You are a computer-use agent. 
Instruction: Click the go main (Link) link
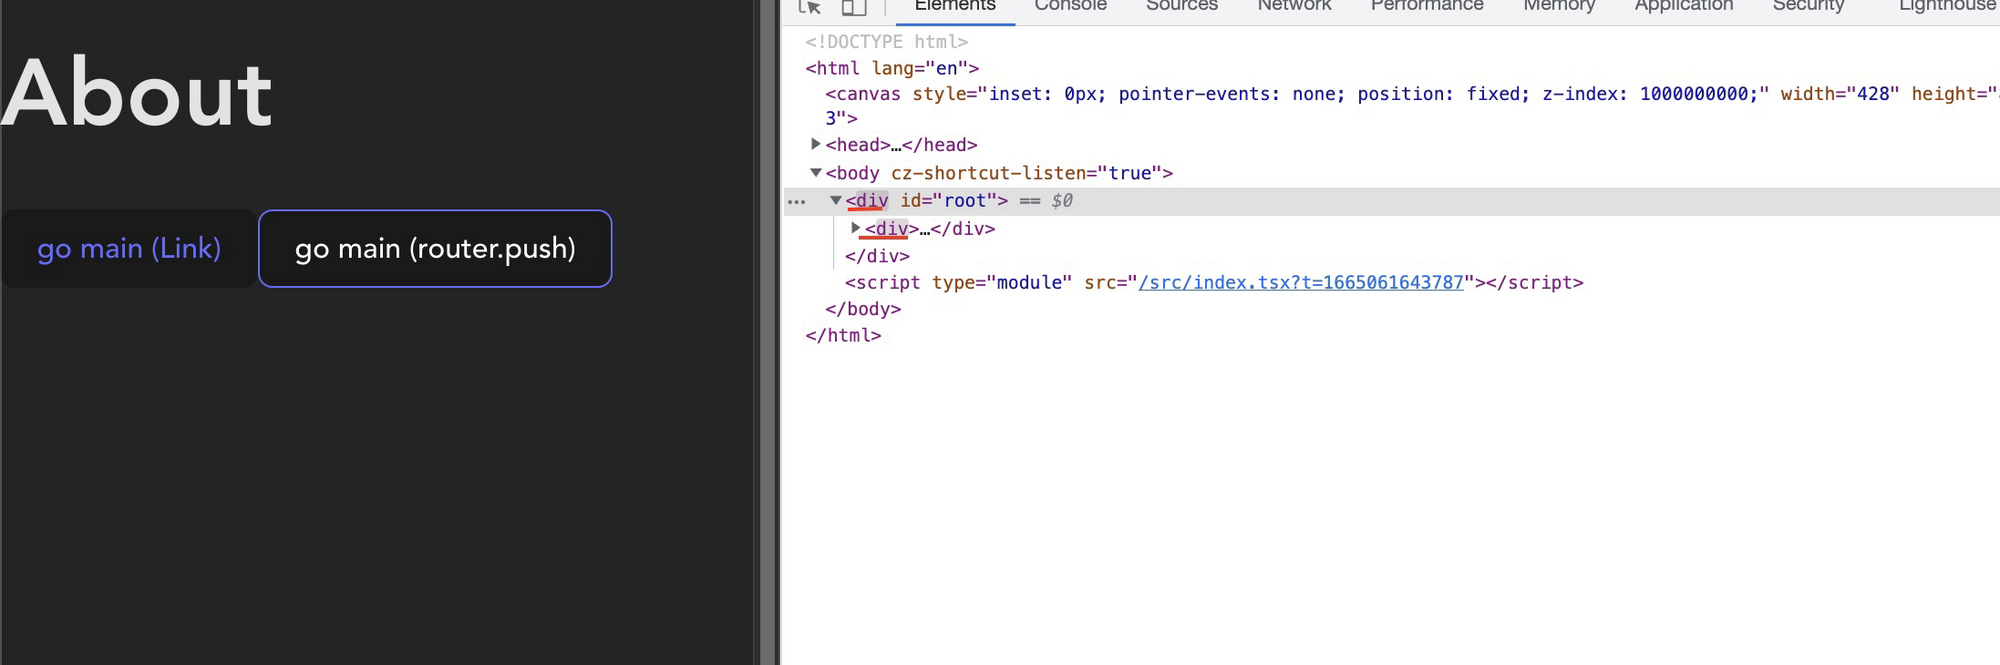click(129, 248)
